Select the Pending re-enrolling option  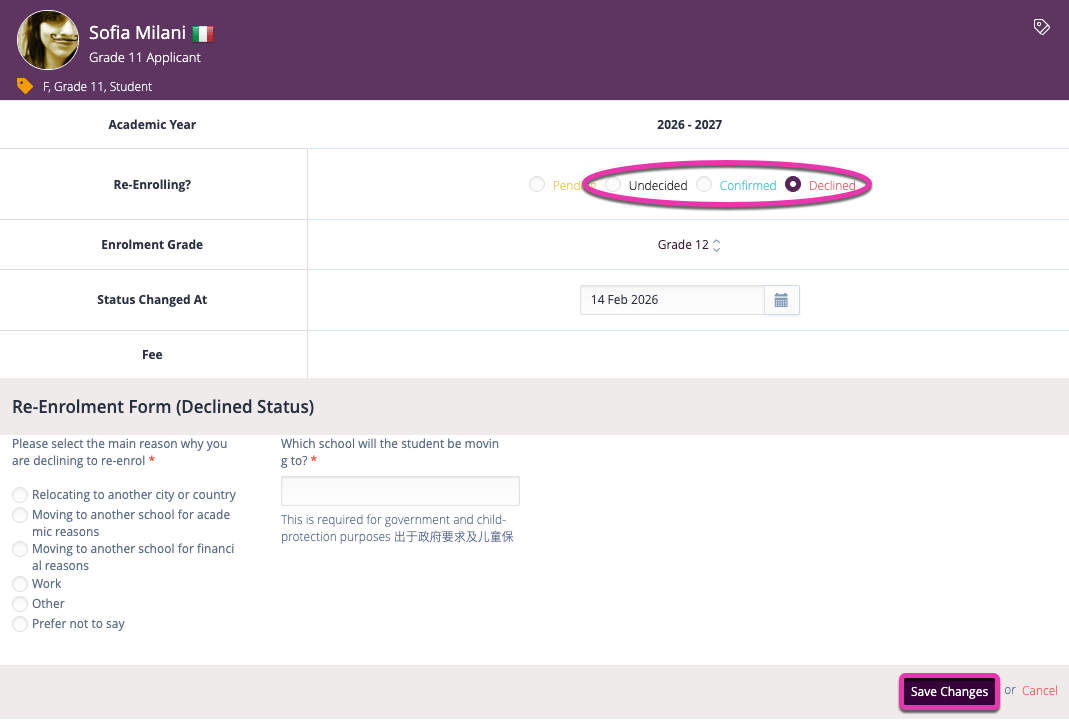[537, 184]
